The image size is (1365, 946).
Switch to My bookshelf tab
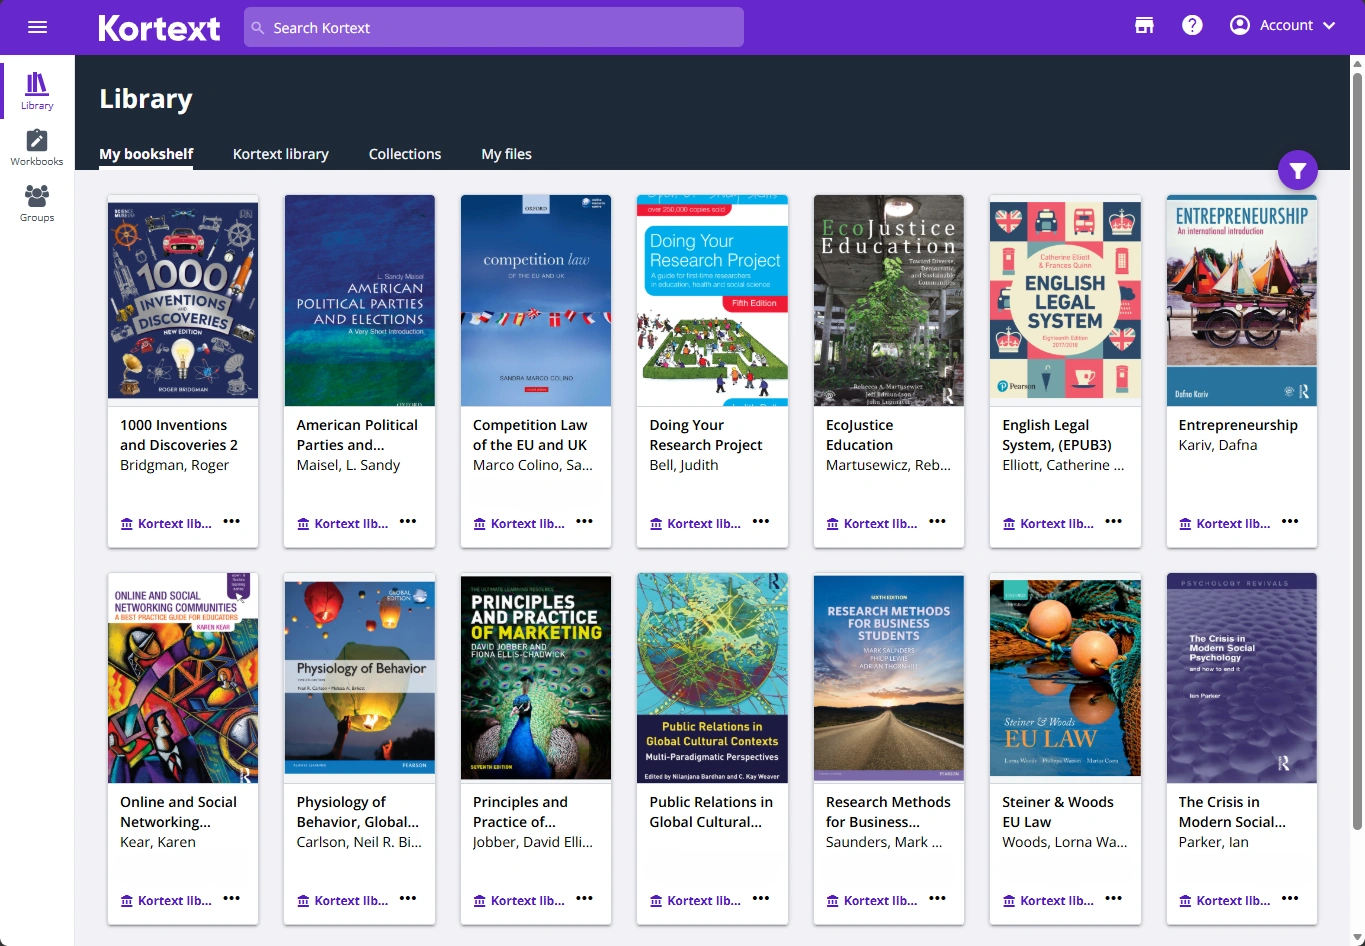tap(146, 154)
